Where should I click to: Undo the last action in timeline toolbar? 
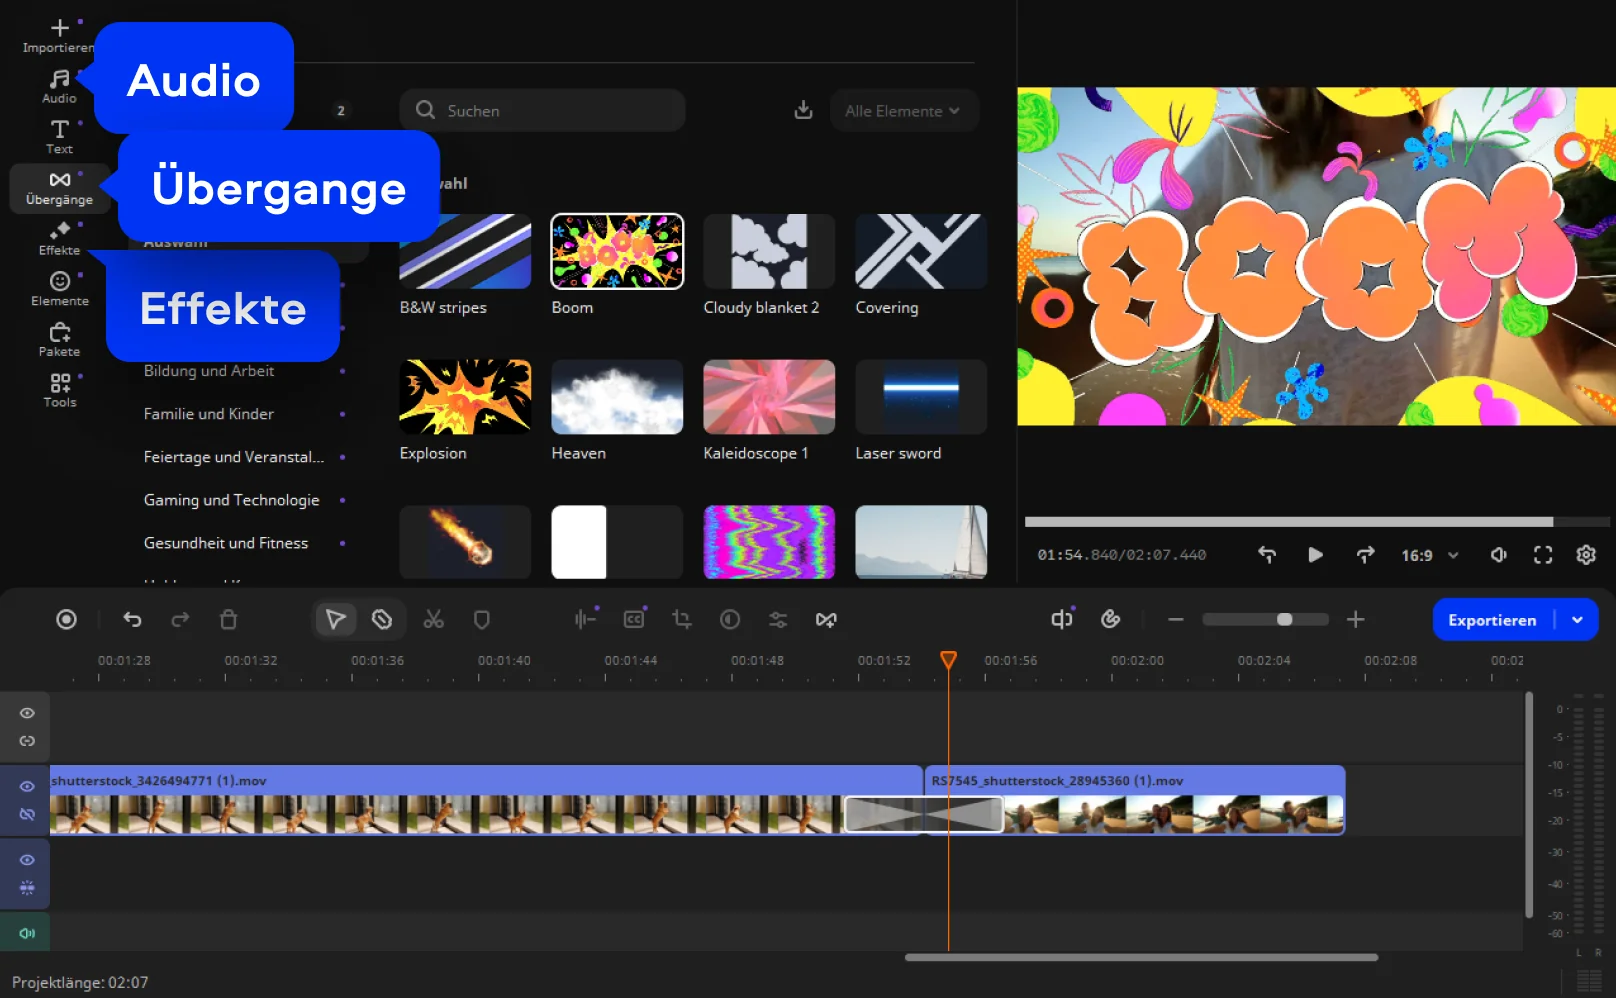pyautogui.click(x=132, y=620)
